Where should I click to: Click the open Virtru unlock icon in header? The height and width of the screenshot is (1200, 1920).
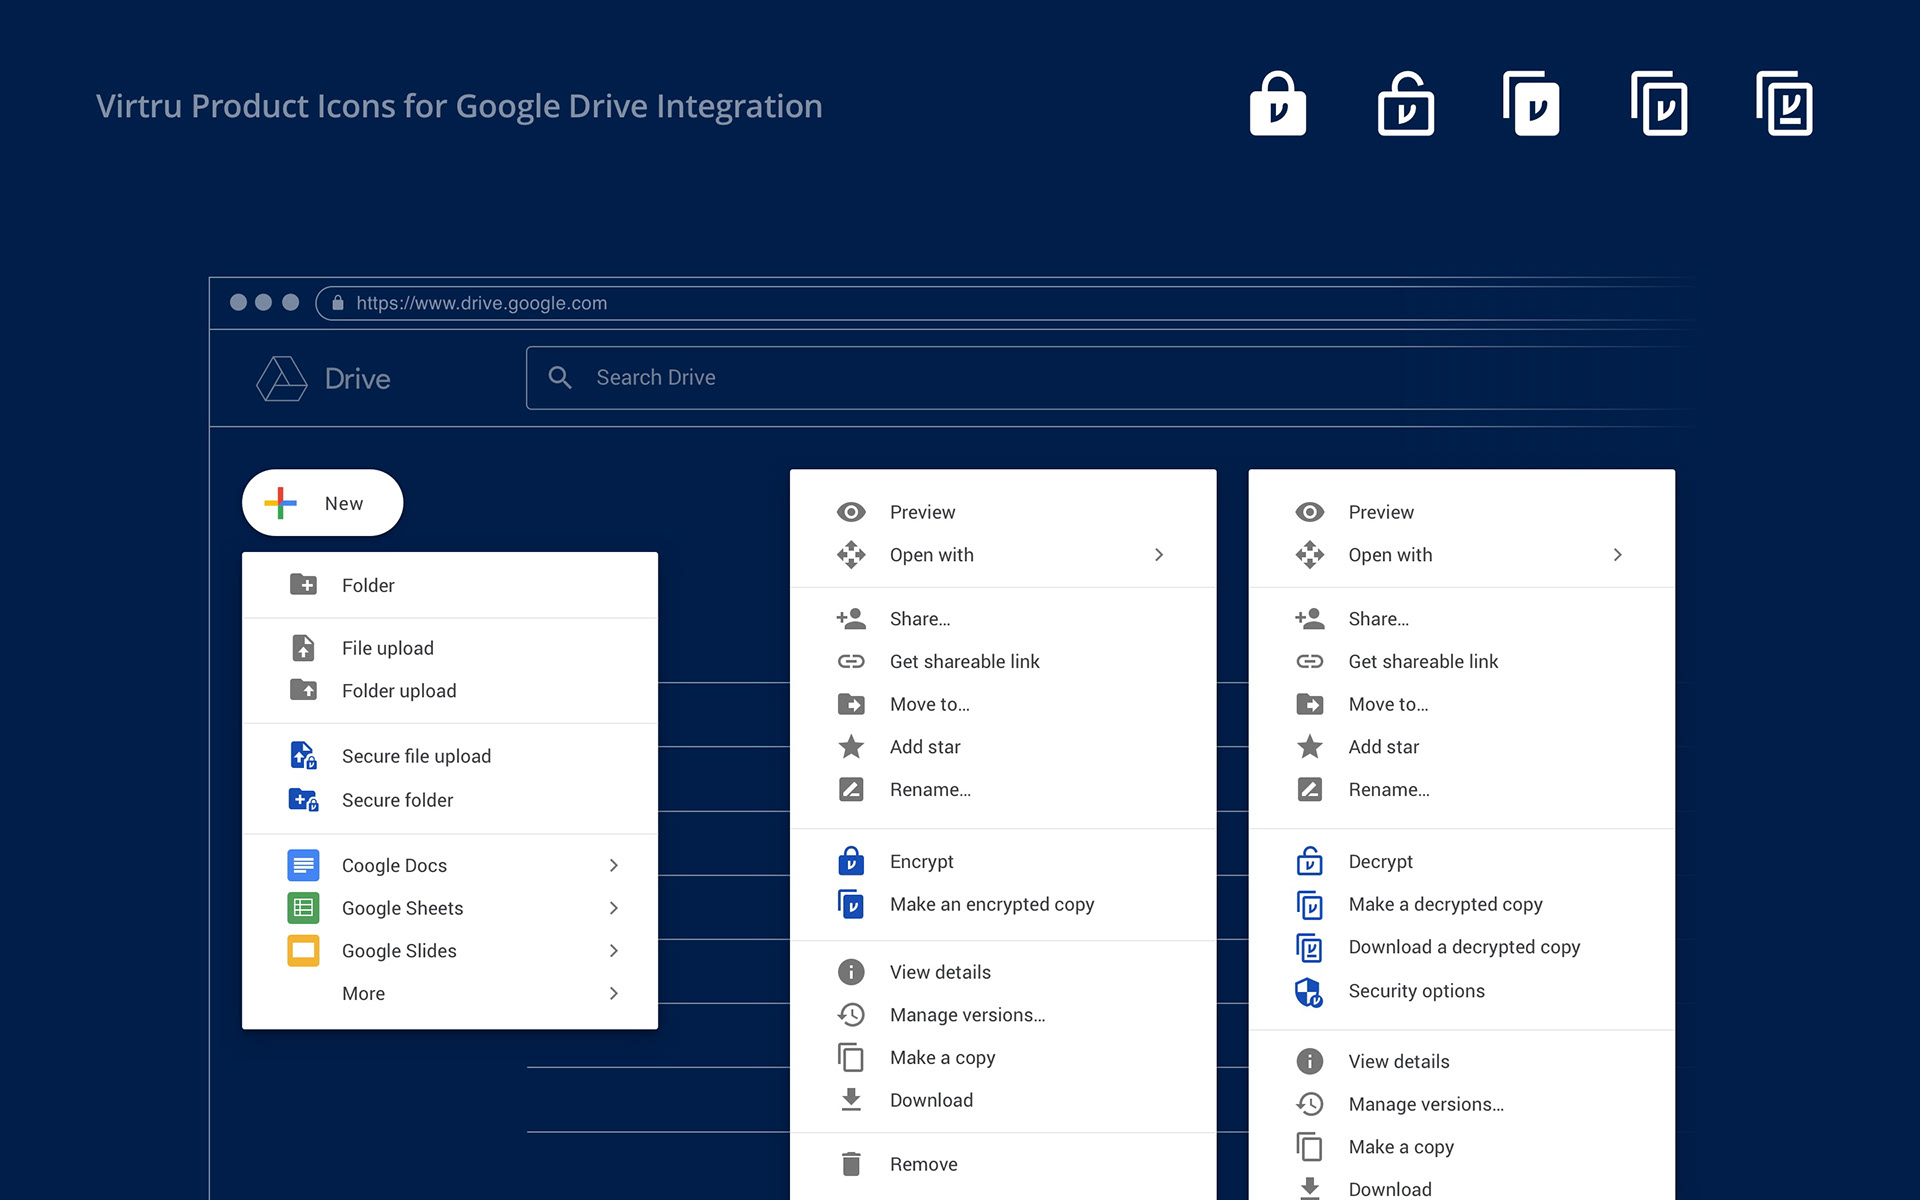pyautogui.click(x=1405, y=103)
